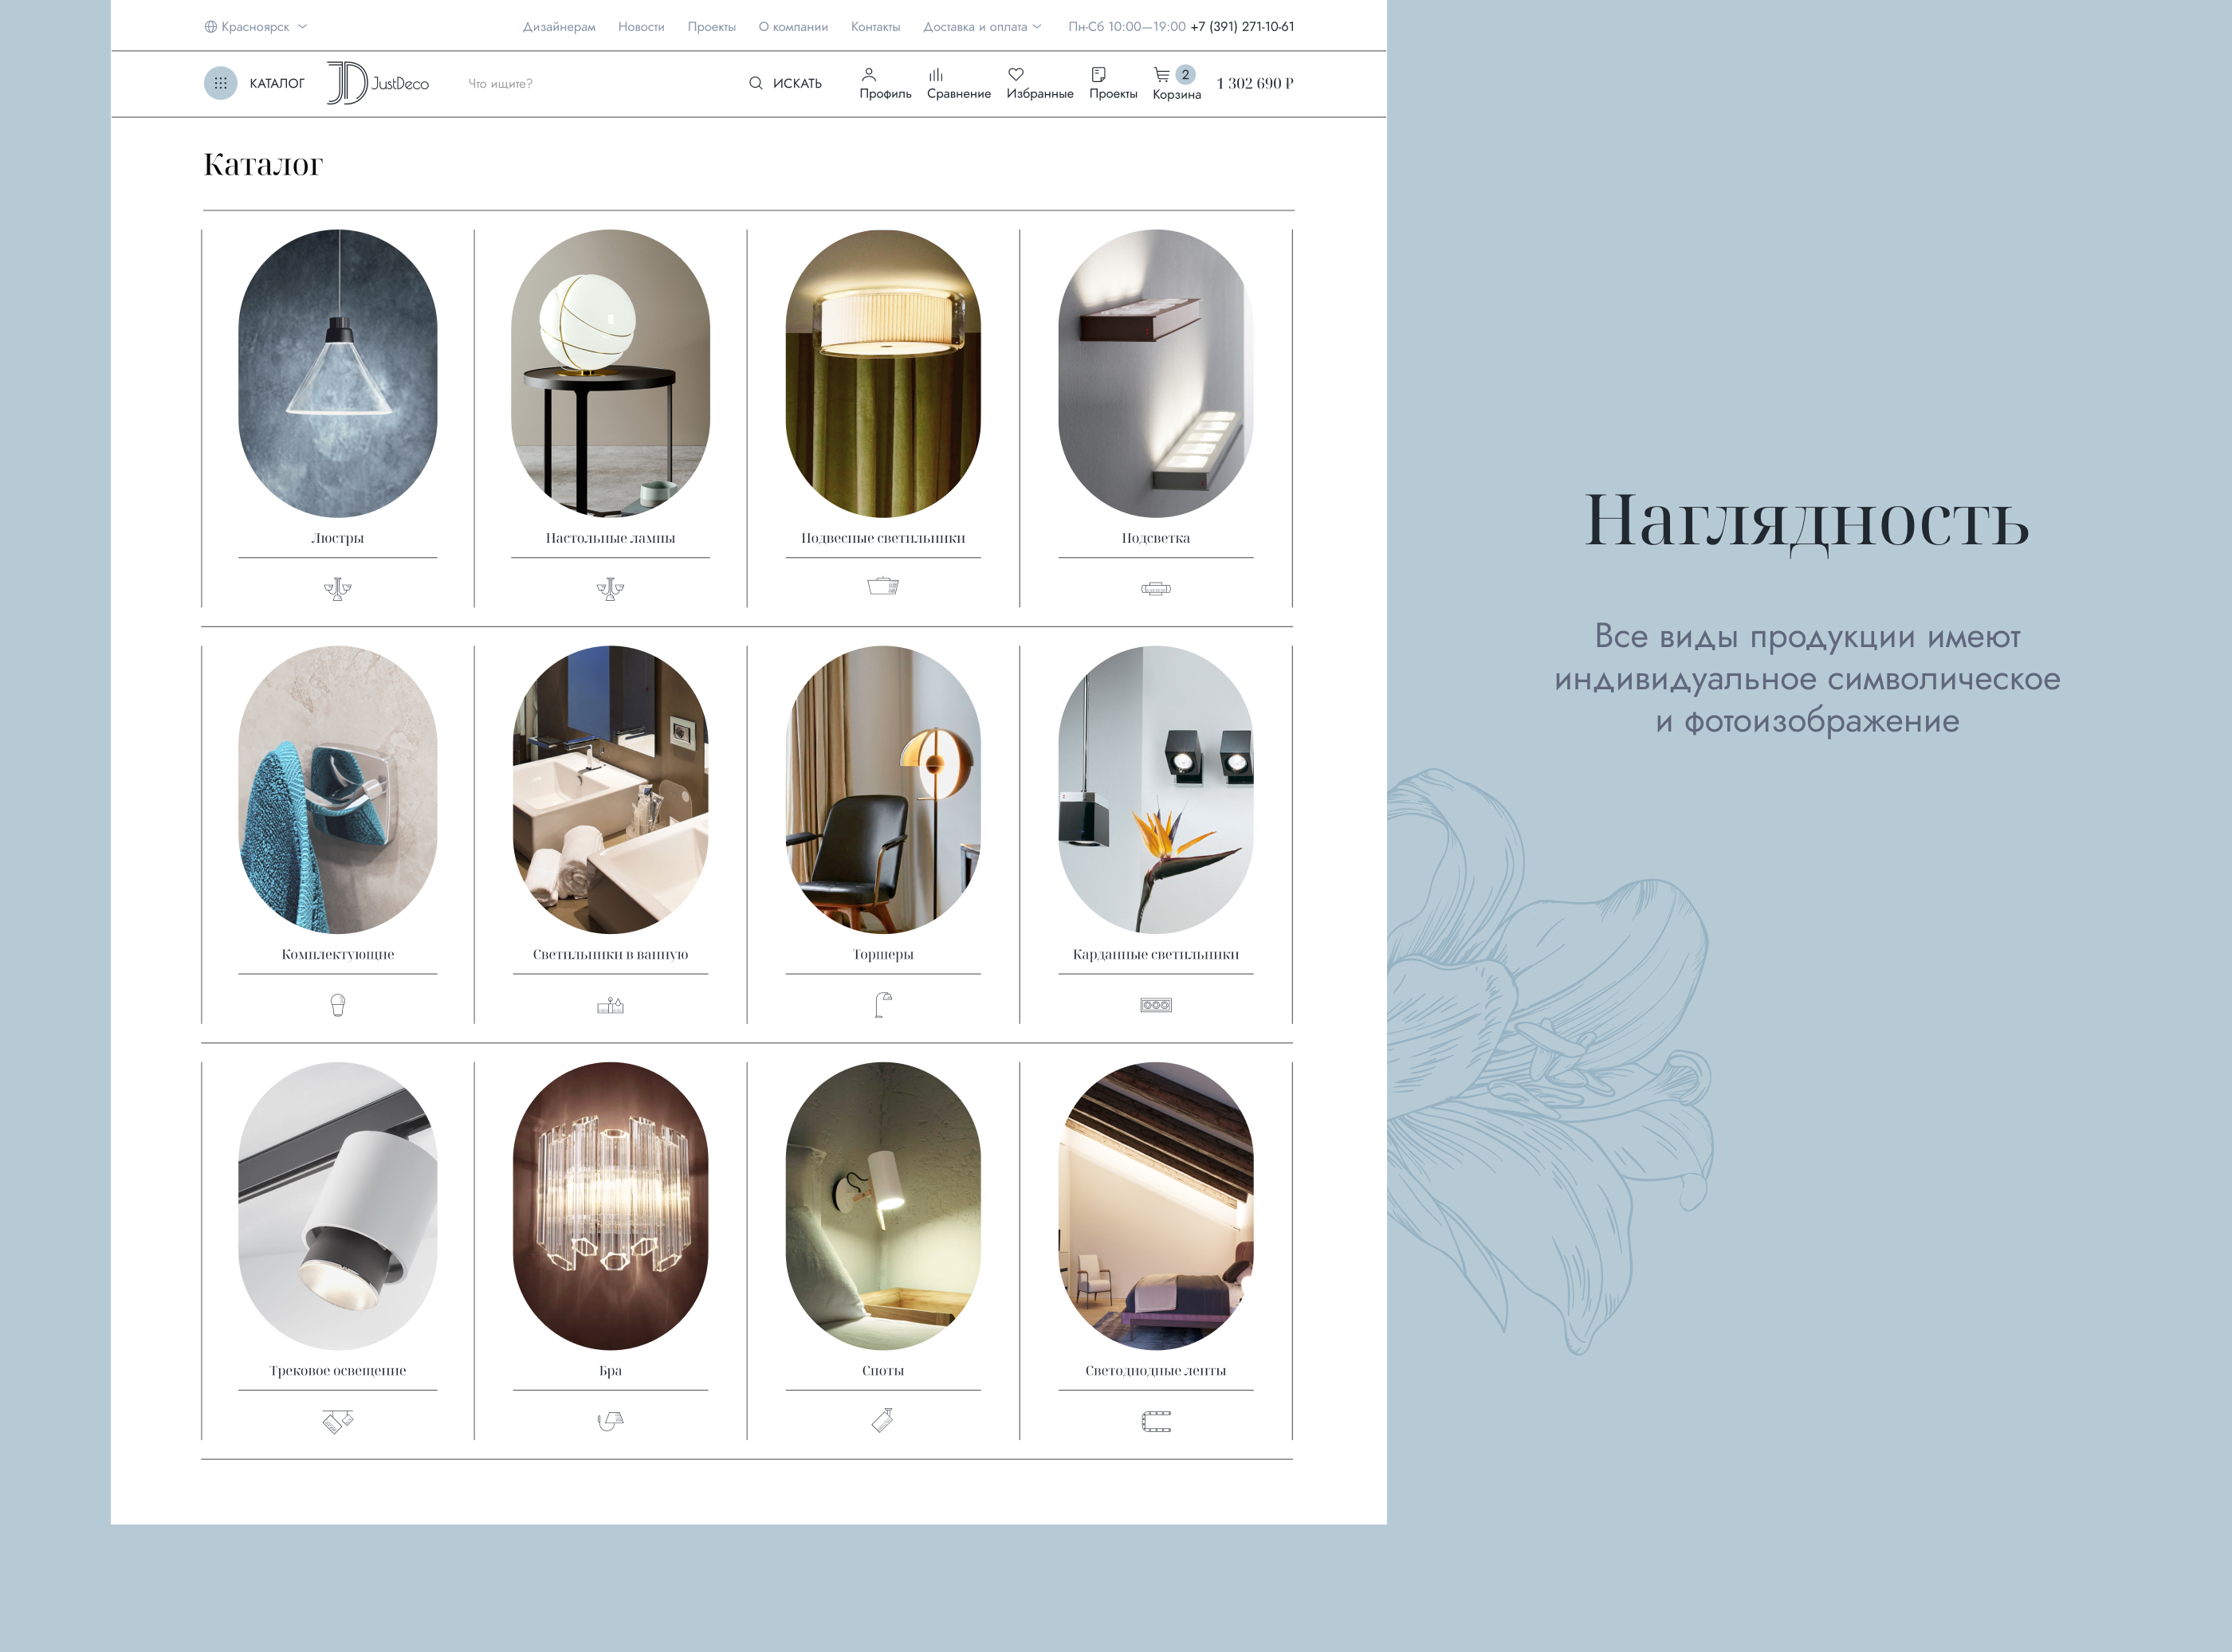This screenshot has height=1652, width=2232.
Task: Expand the Доставка и оплата dropdown
Action: (x=981, y=27)
